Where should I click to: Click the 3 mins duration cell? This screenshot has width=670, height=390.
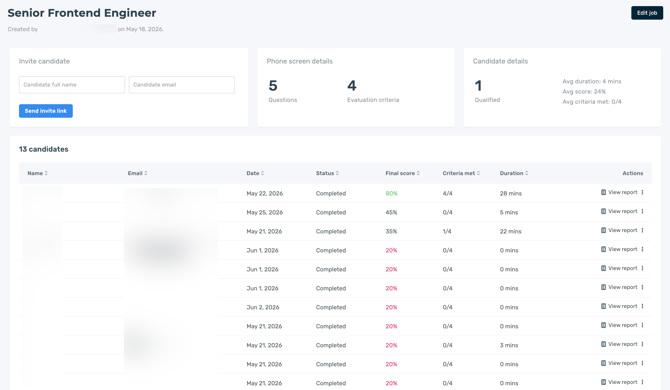(x=509, y=345)
